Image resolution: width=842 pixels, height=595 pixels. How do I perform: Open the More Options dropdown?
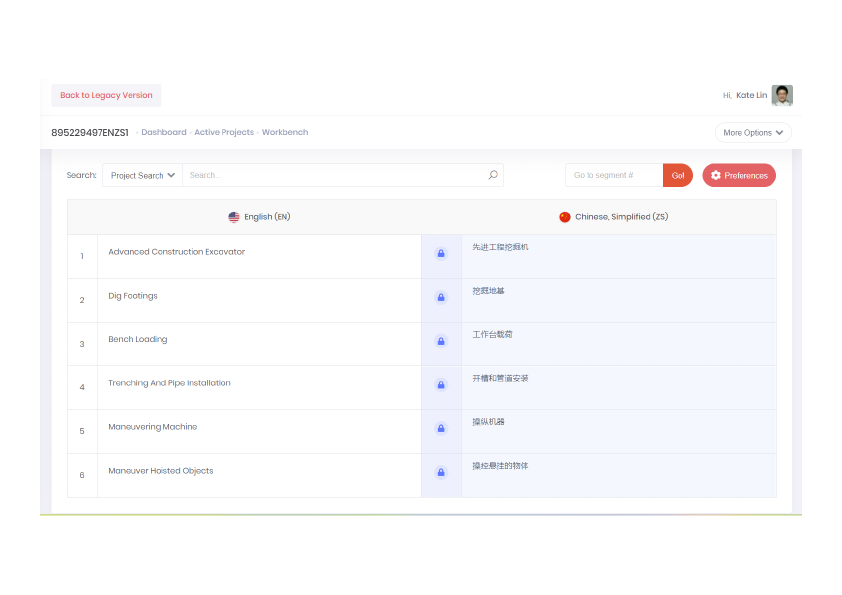pos(752,132)
